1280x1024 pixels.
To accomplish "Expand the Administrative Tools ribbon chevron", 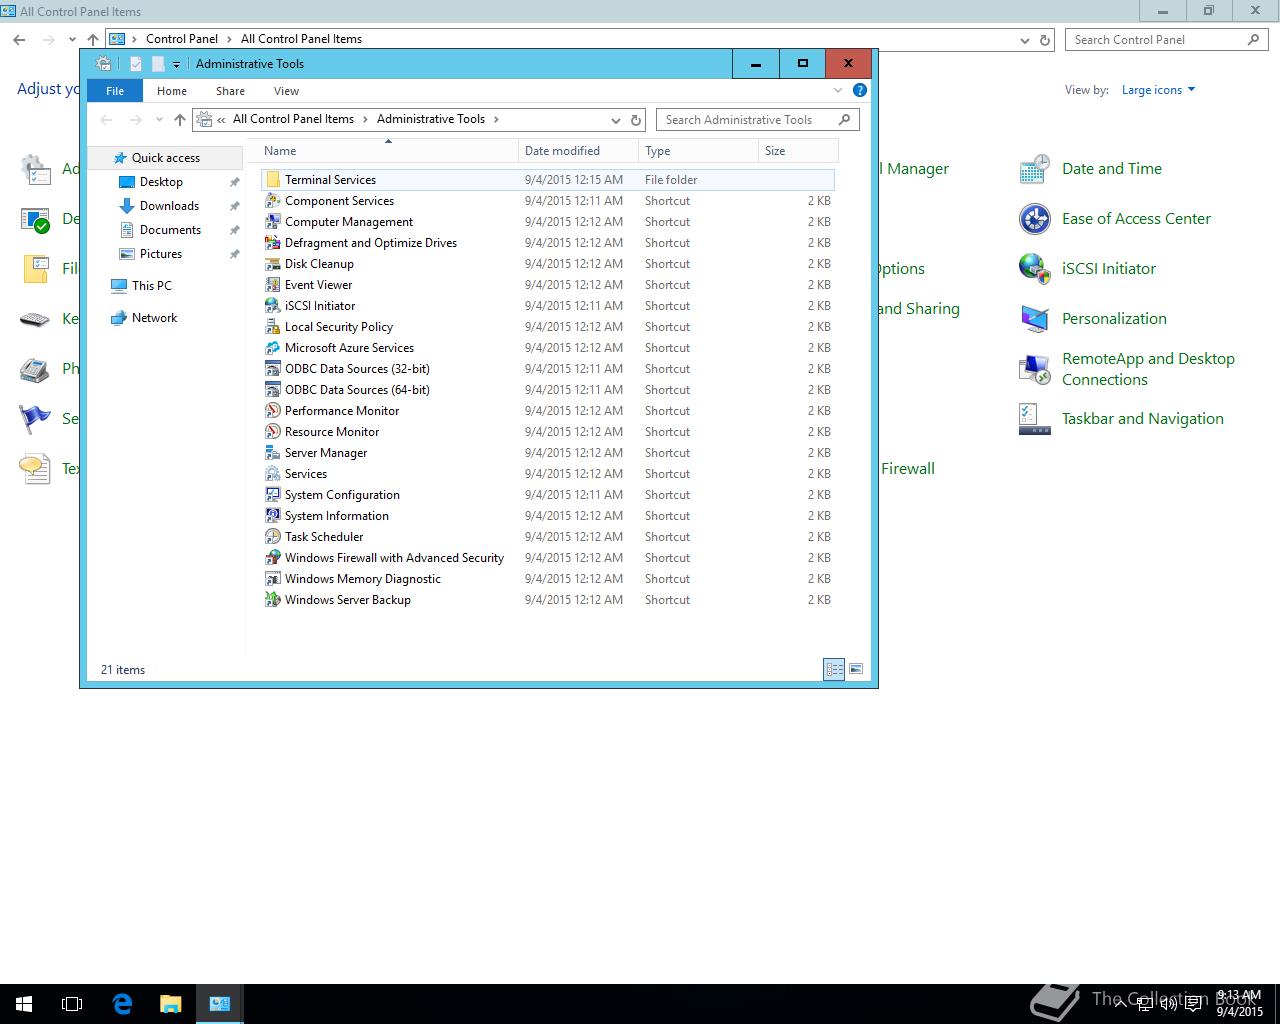I will (x=838, y=90).
